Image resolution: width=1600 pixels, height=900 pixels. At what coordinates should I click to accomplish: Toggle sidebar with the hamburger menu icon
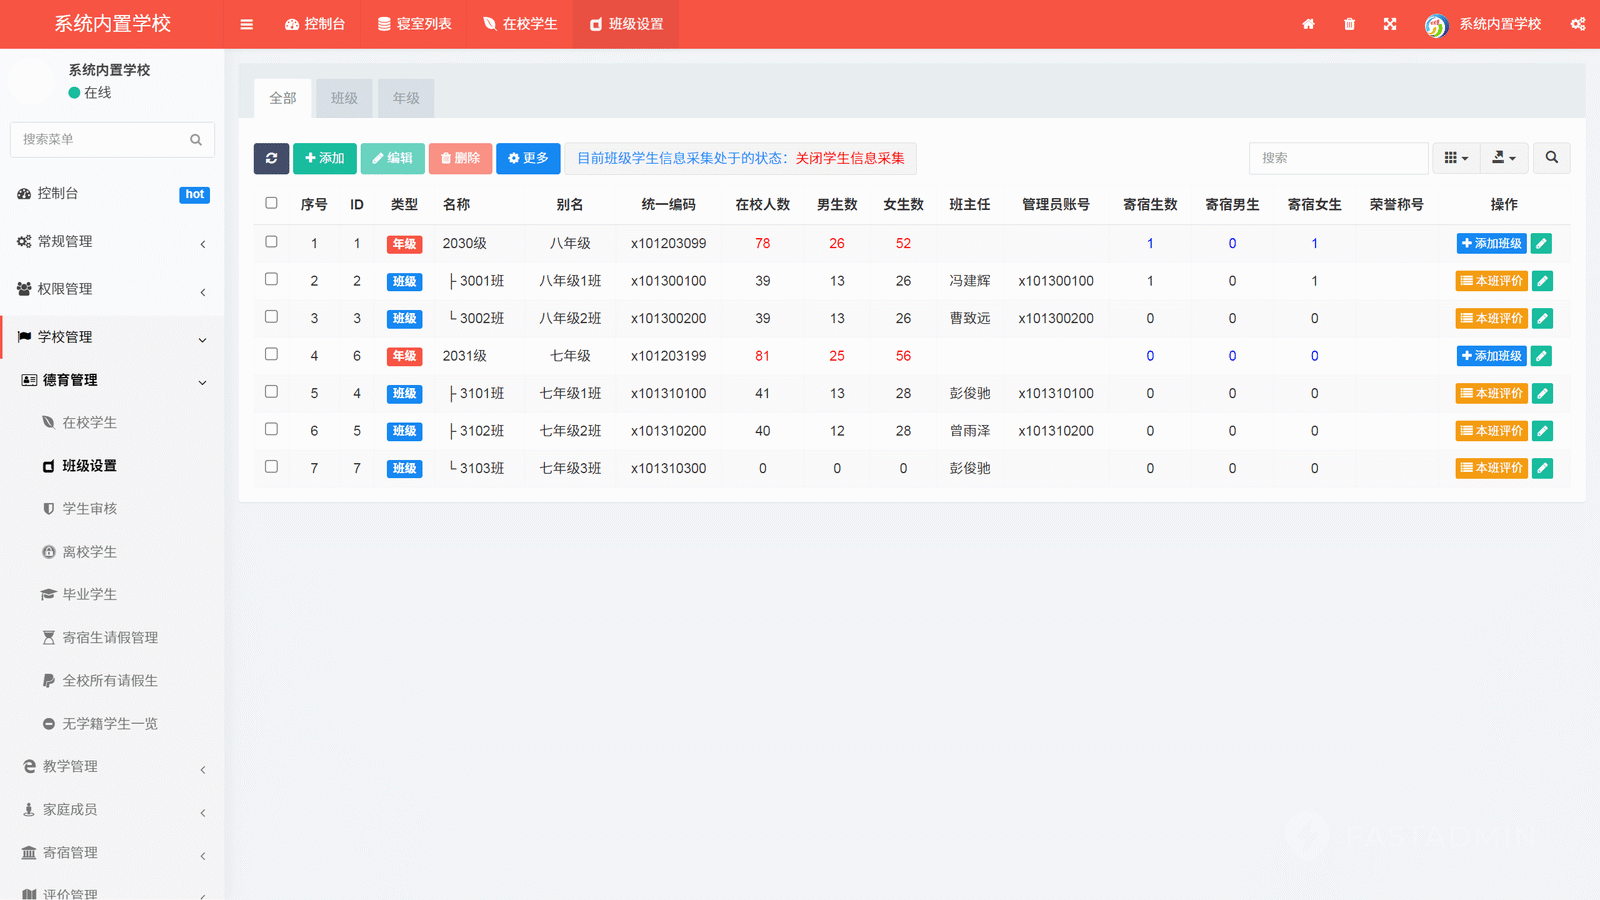pos(247,24)
